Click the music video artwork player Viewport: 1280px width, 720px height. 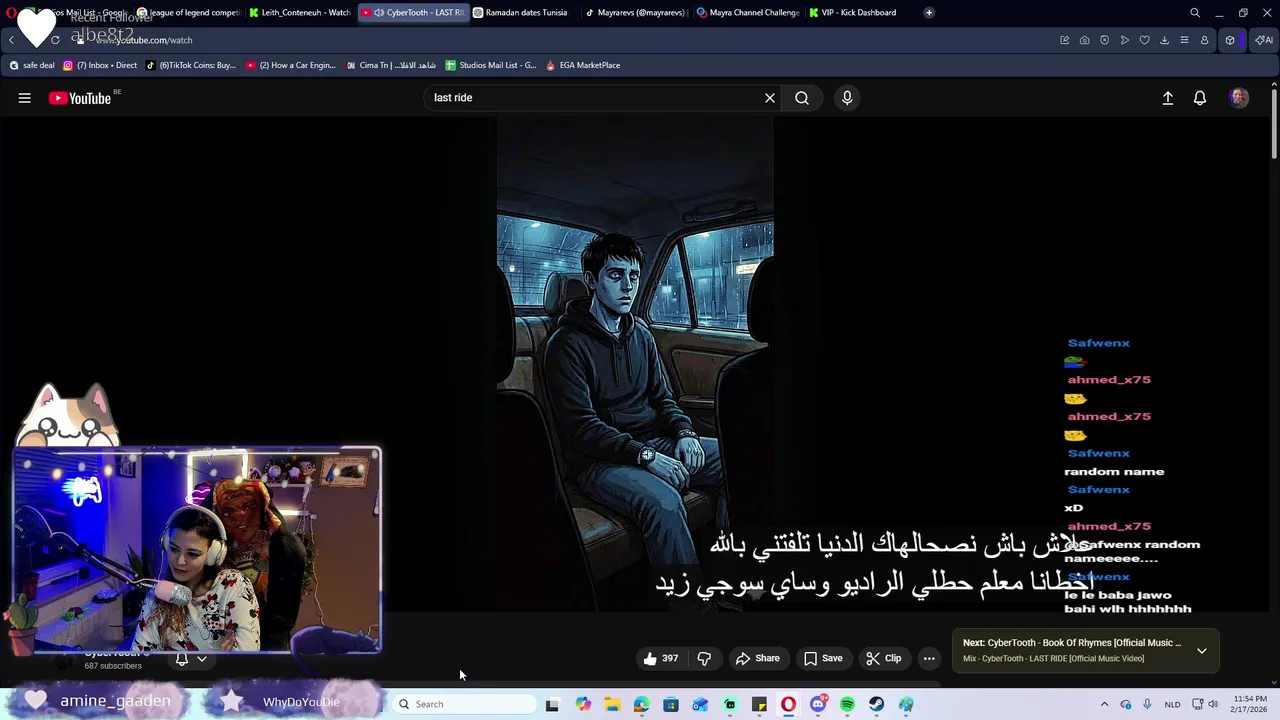click(635, 365)
